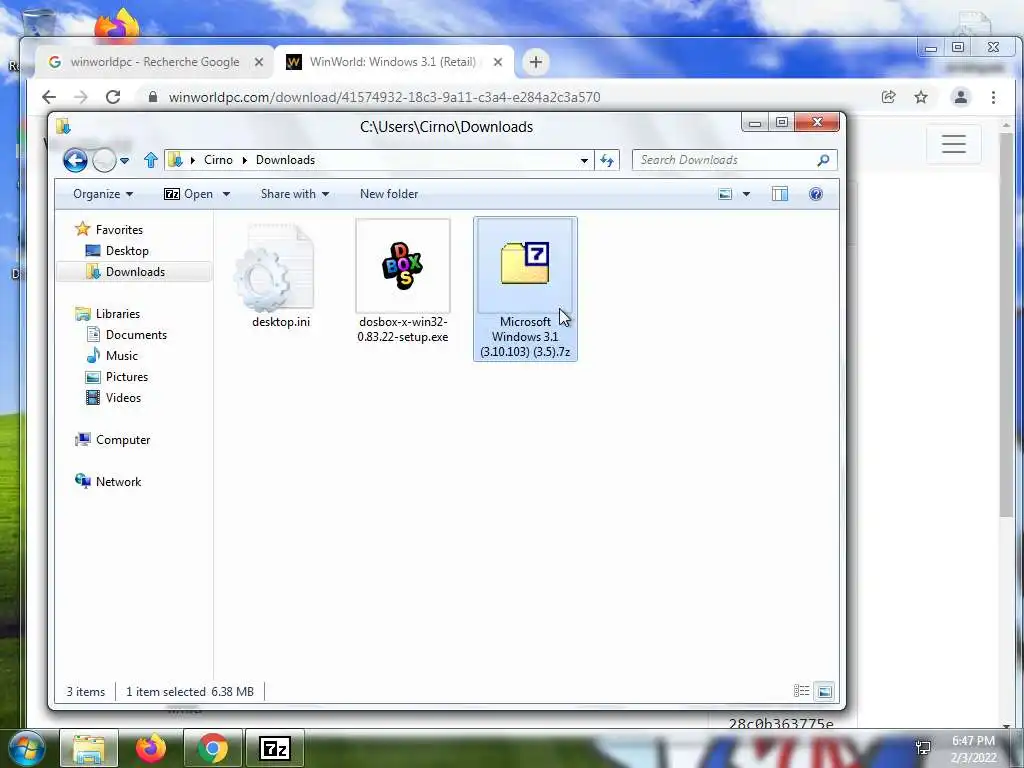Refresh the Downloads folder view

[607, 160]
